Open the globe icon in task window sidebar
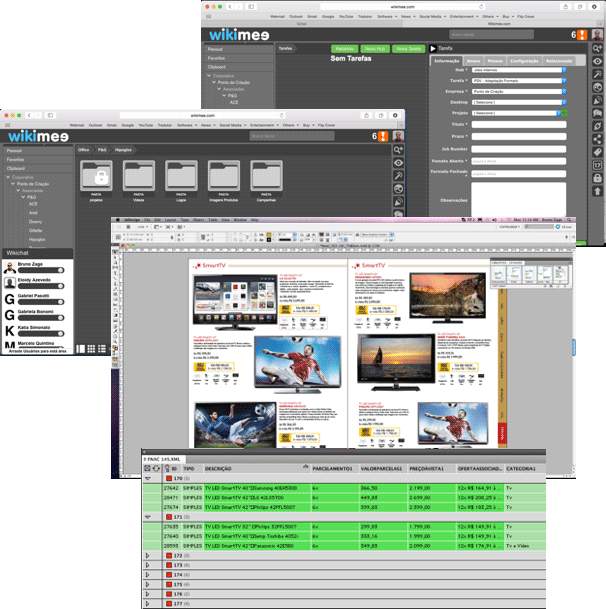The image size is (606, 609). [597, 87]
